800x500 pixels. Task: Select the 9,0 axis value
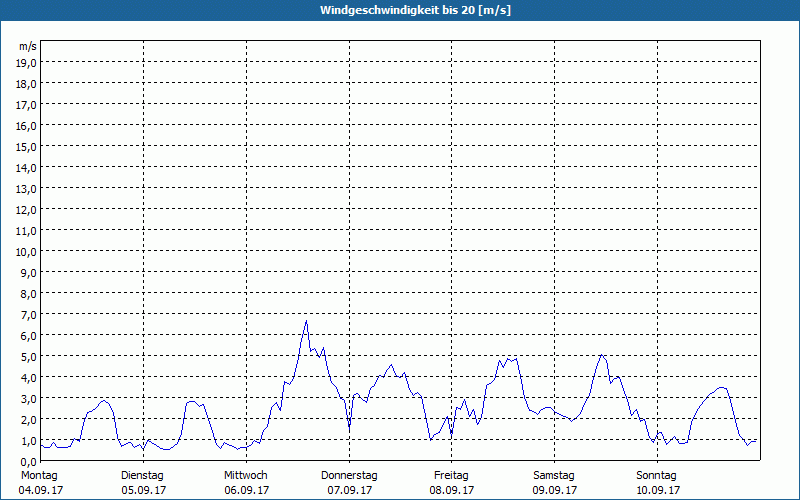point(30,273)
